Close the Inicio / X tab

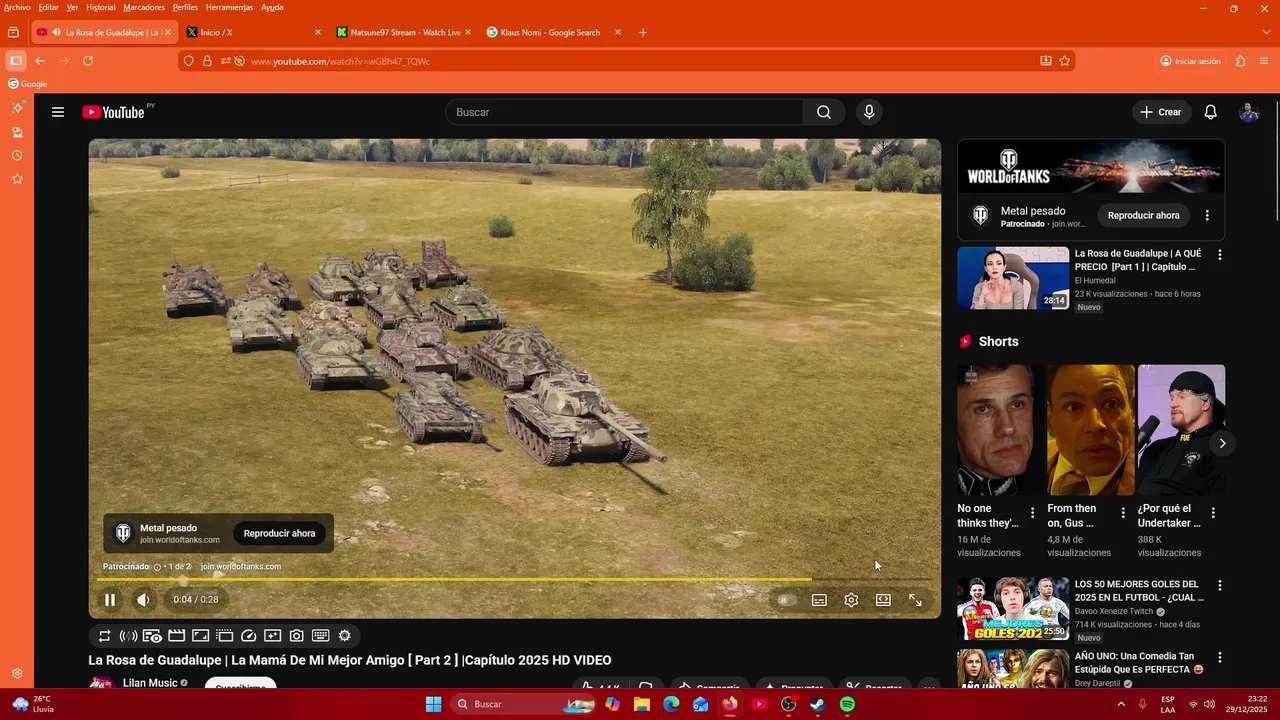pyautogui.click(x=318, y=32)
